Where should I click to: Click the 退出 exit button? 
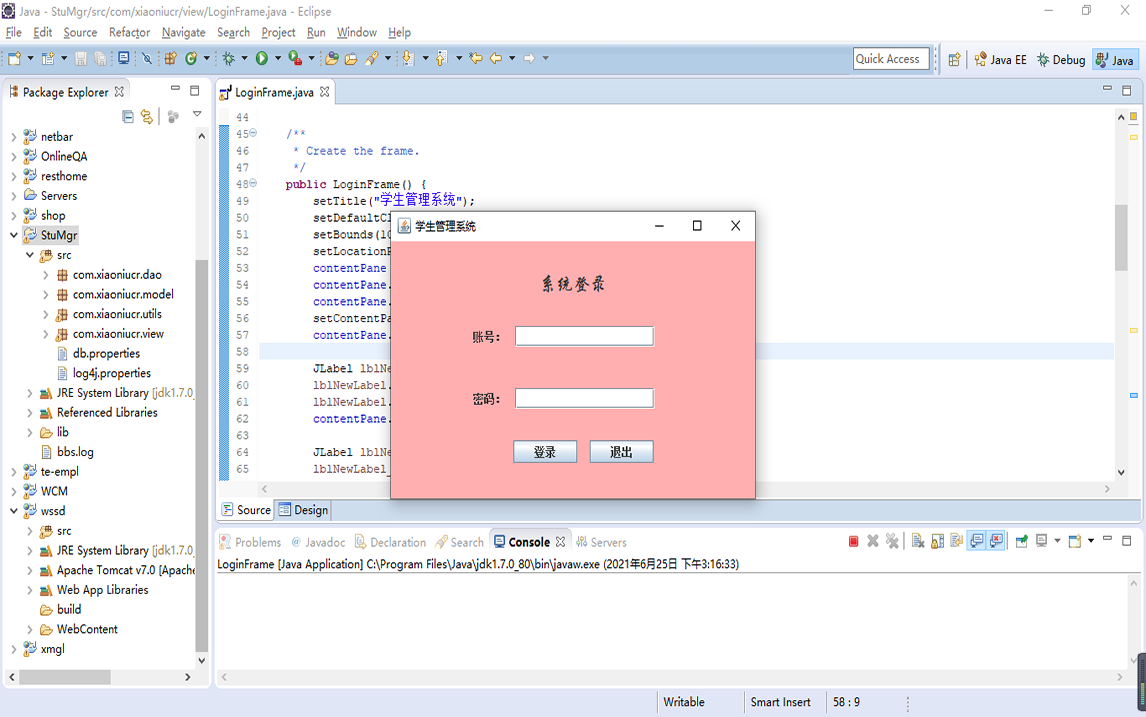tap(621, 452)
